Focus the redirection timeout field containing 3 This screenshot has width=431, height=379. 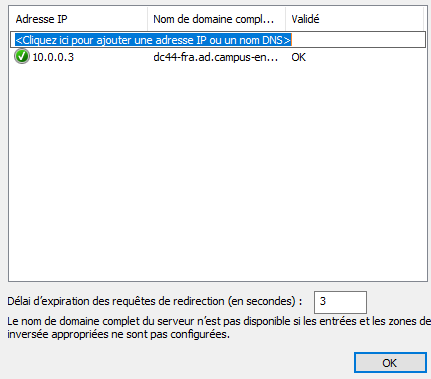click(x=340, y=302)
